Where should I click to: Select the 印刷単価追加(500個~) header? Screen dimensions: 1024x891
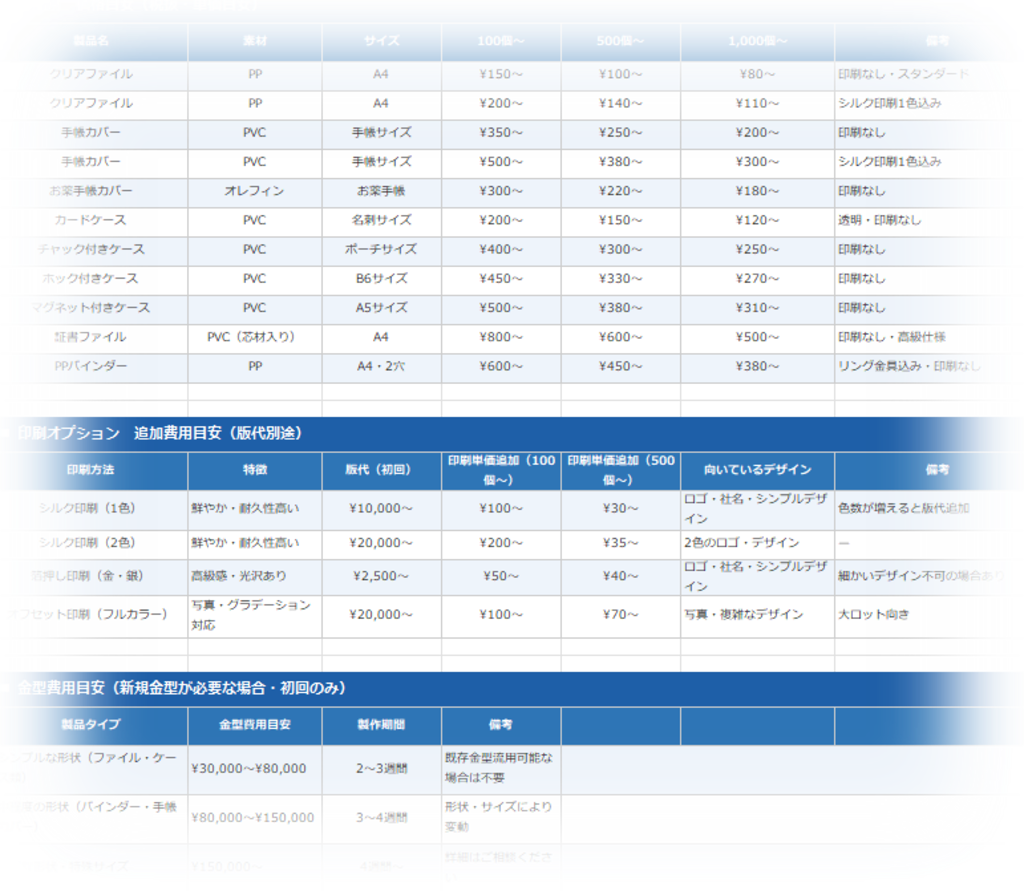click(x=620, y=470)
